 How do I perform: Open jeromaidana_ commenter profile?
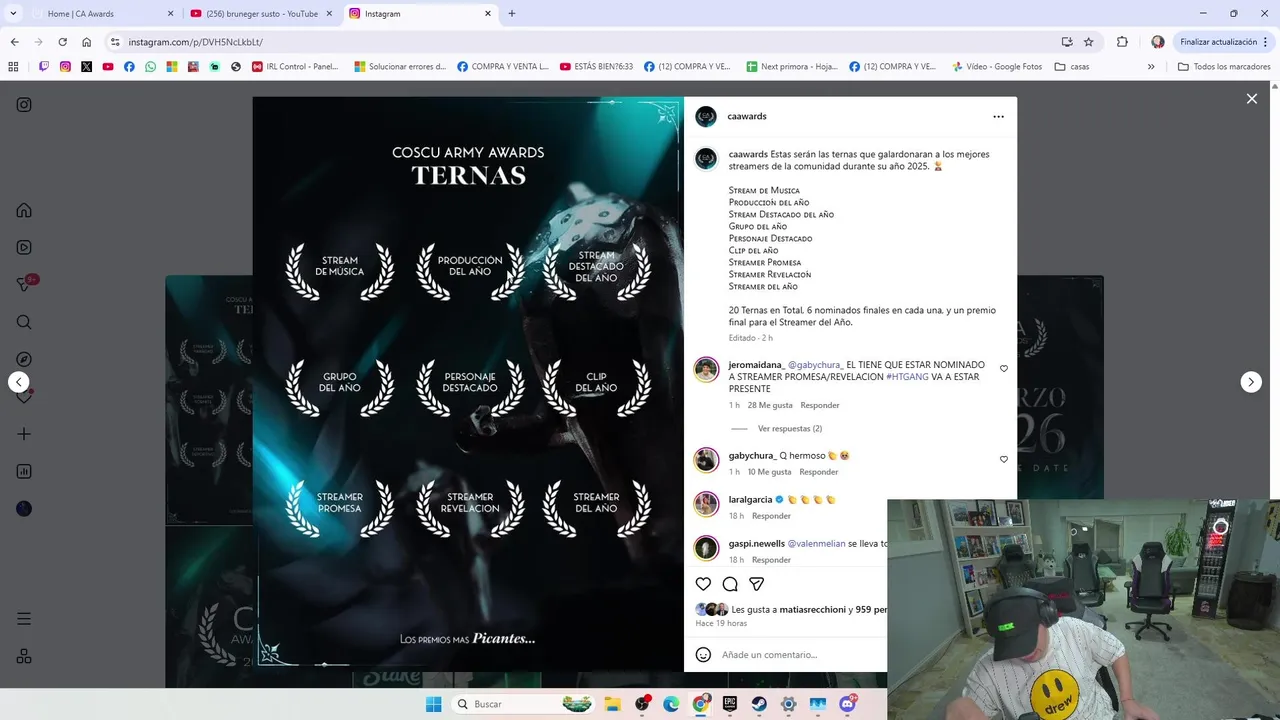point(758,365)
